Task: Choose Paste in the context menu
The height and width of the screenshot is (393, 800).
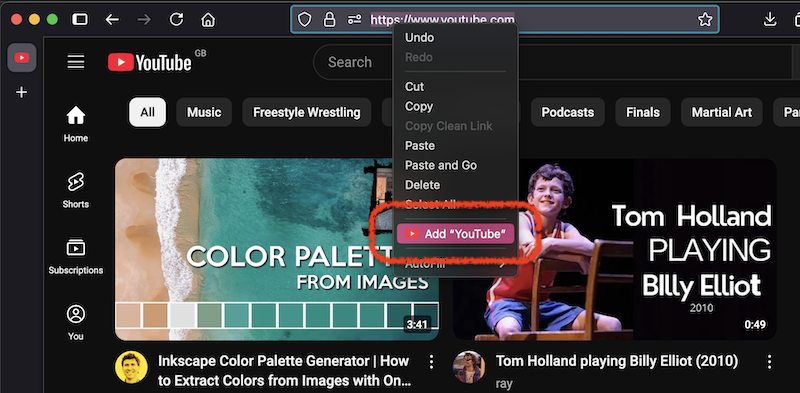Action: click(x=455, y=145)
